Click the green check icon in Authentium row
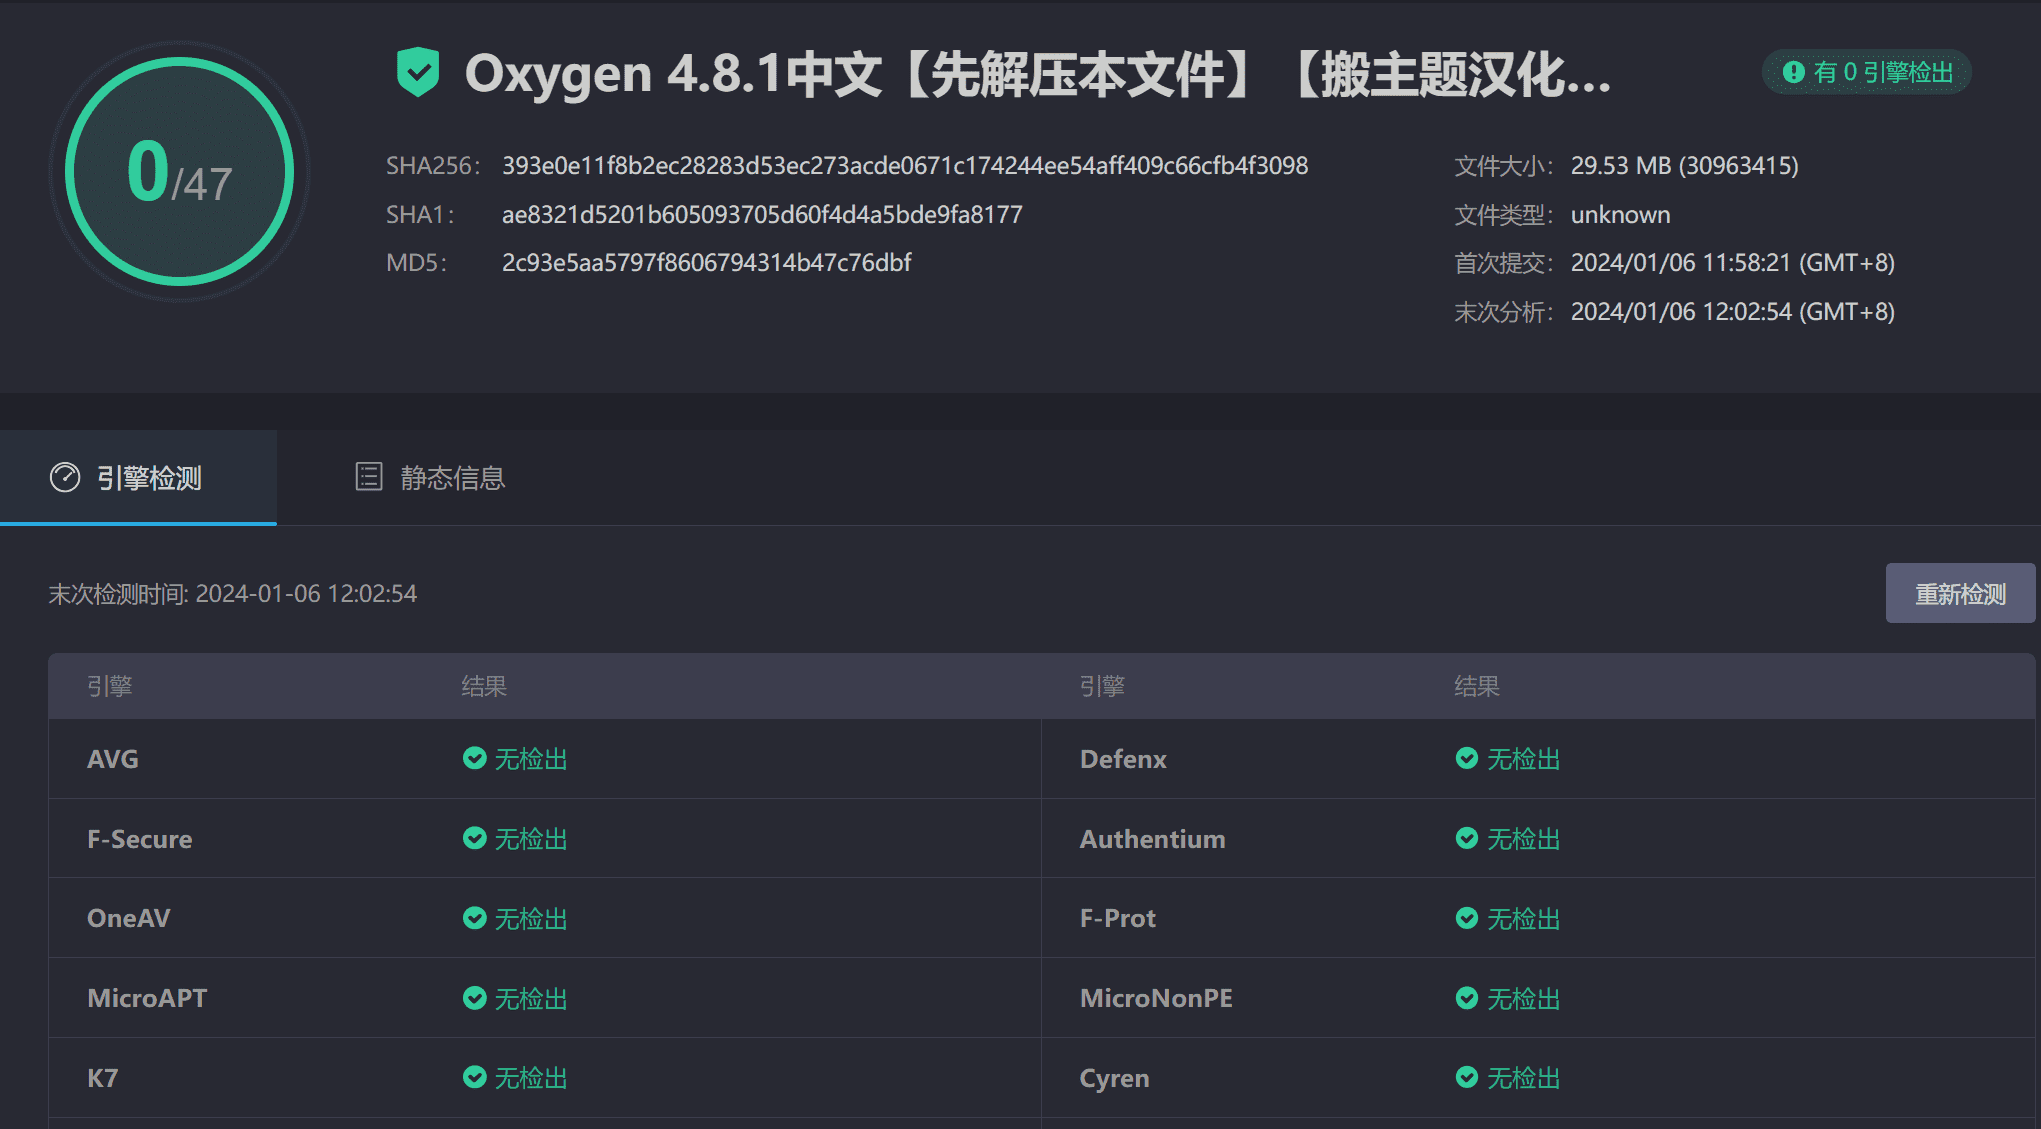The height and width of the screenshot is (1129, 2041). tap(1467, 838)
